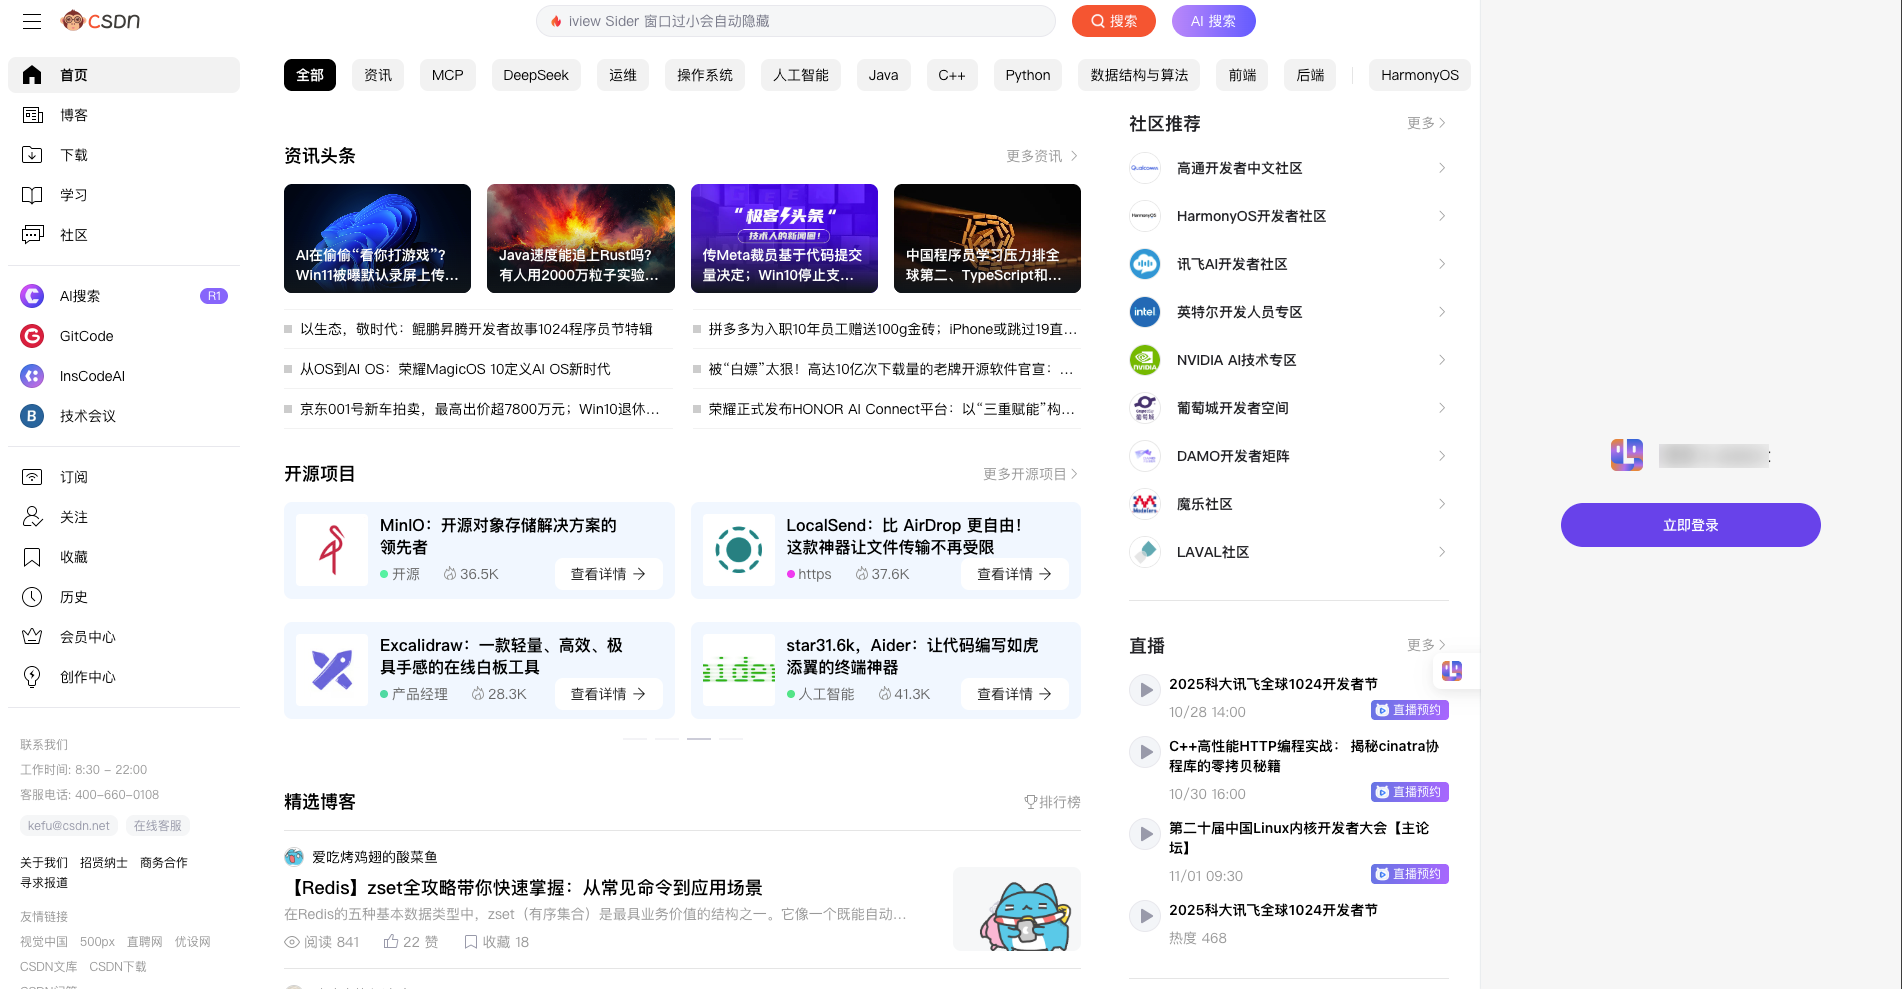Click the search input field
The height and width of the screenshot is (989, 1902).
click(x=795, y=21)
